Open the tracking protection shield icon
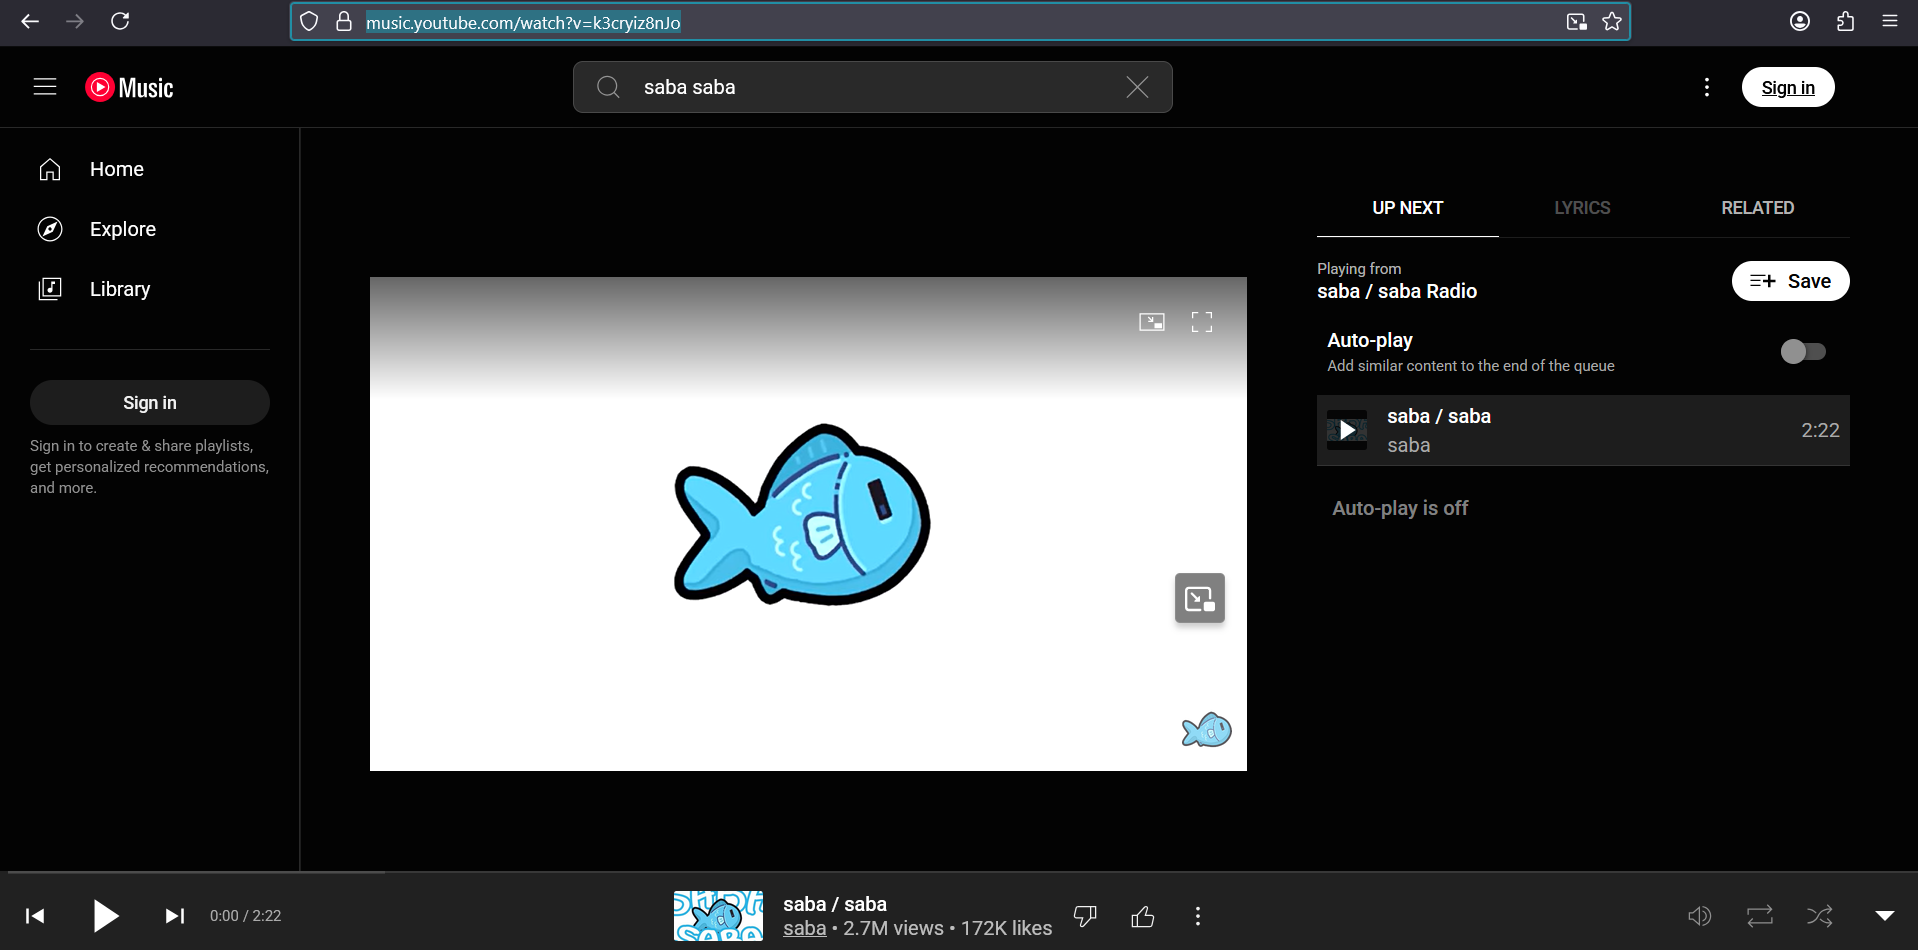 coord(309,22)
